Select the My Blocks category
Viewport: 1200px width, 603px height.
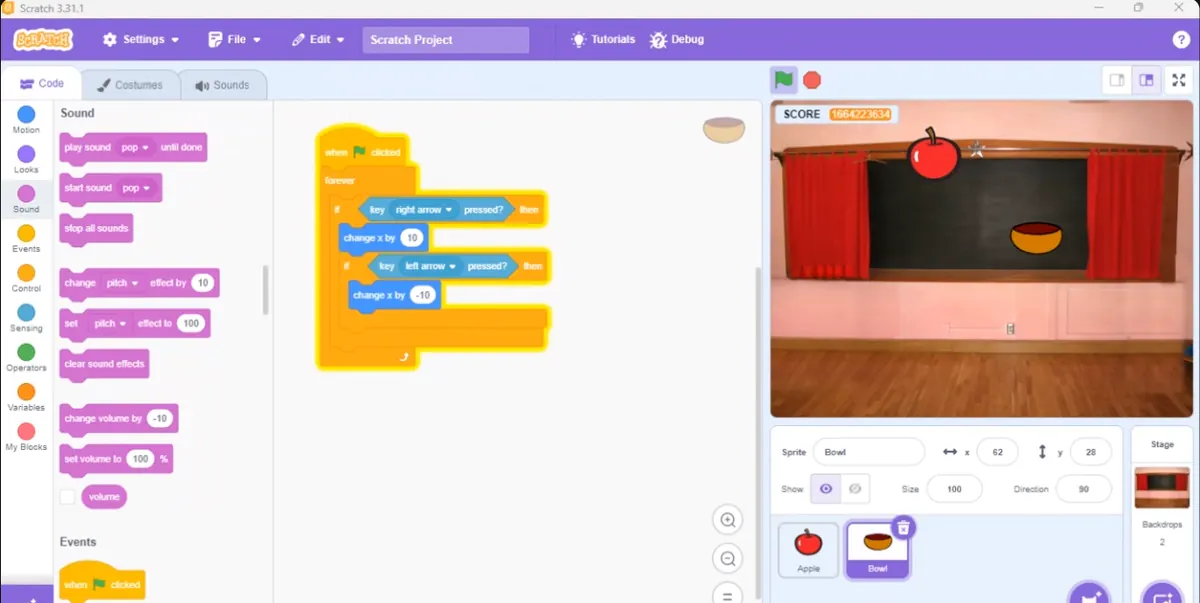(x=26, y=437)
